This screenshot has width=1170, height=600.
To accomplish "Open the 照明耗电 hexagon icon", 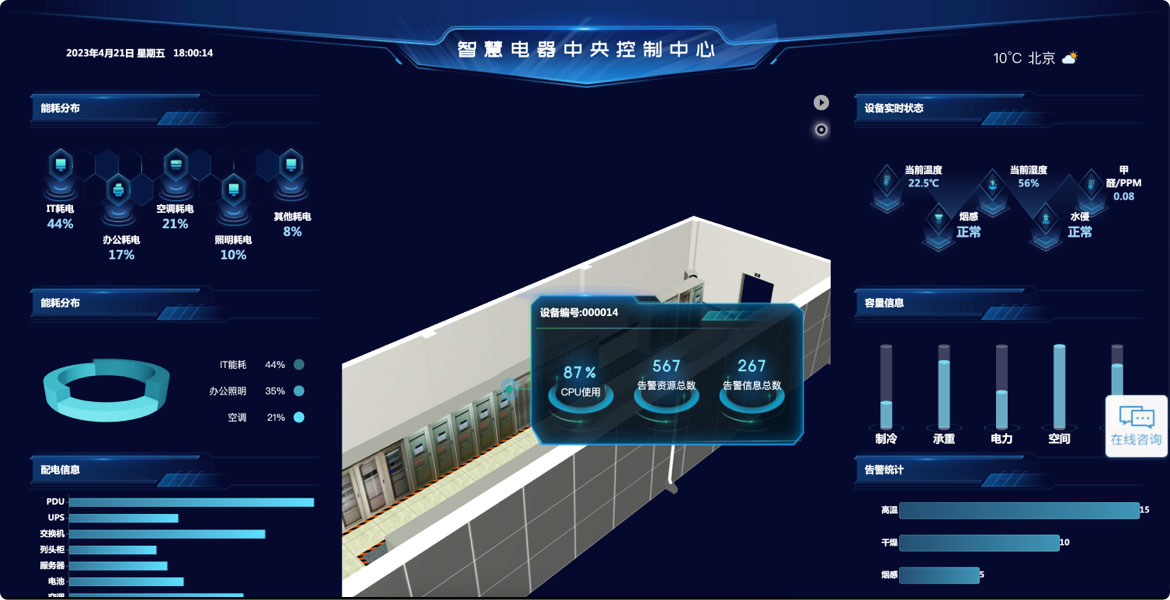I will pyautogui.click(x=233, y=190).
